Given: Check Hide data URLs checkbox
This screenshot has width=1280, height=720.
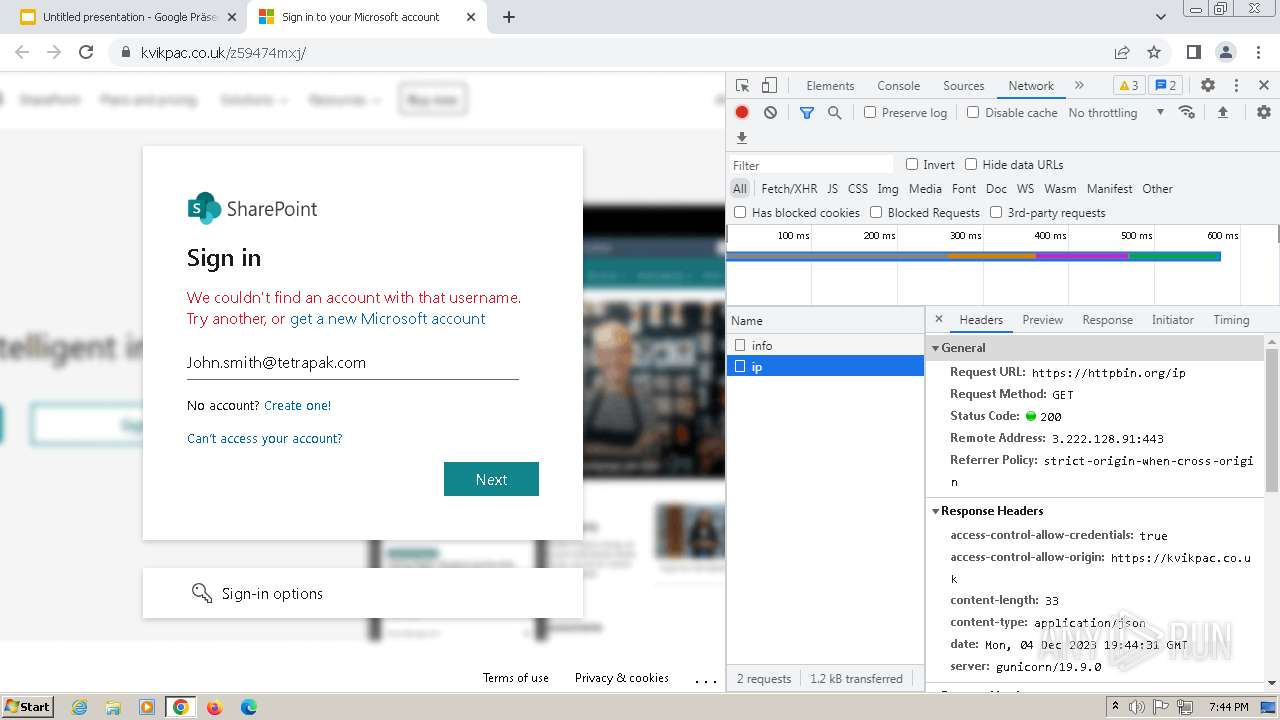Looking at the screenshot, I should pyautogui.click(x=971, y=164).
